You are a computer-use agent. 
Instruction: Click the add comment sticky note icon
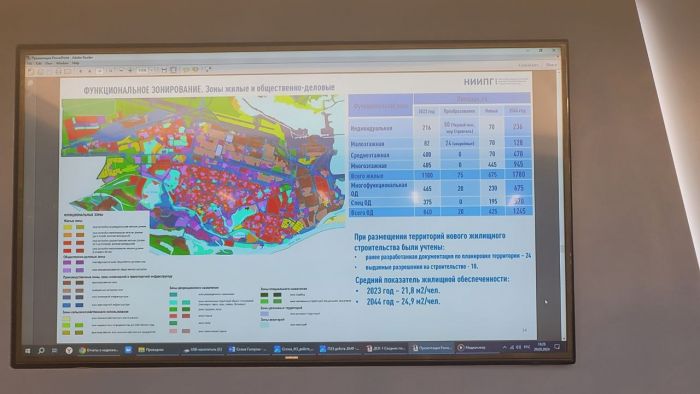(x=186, y=70)
